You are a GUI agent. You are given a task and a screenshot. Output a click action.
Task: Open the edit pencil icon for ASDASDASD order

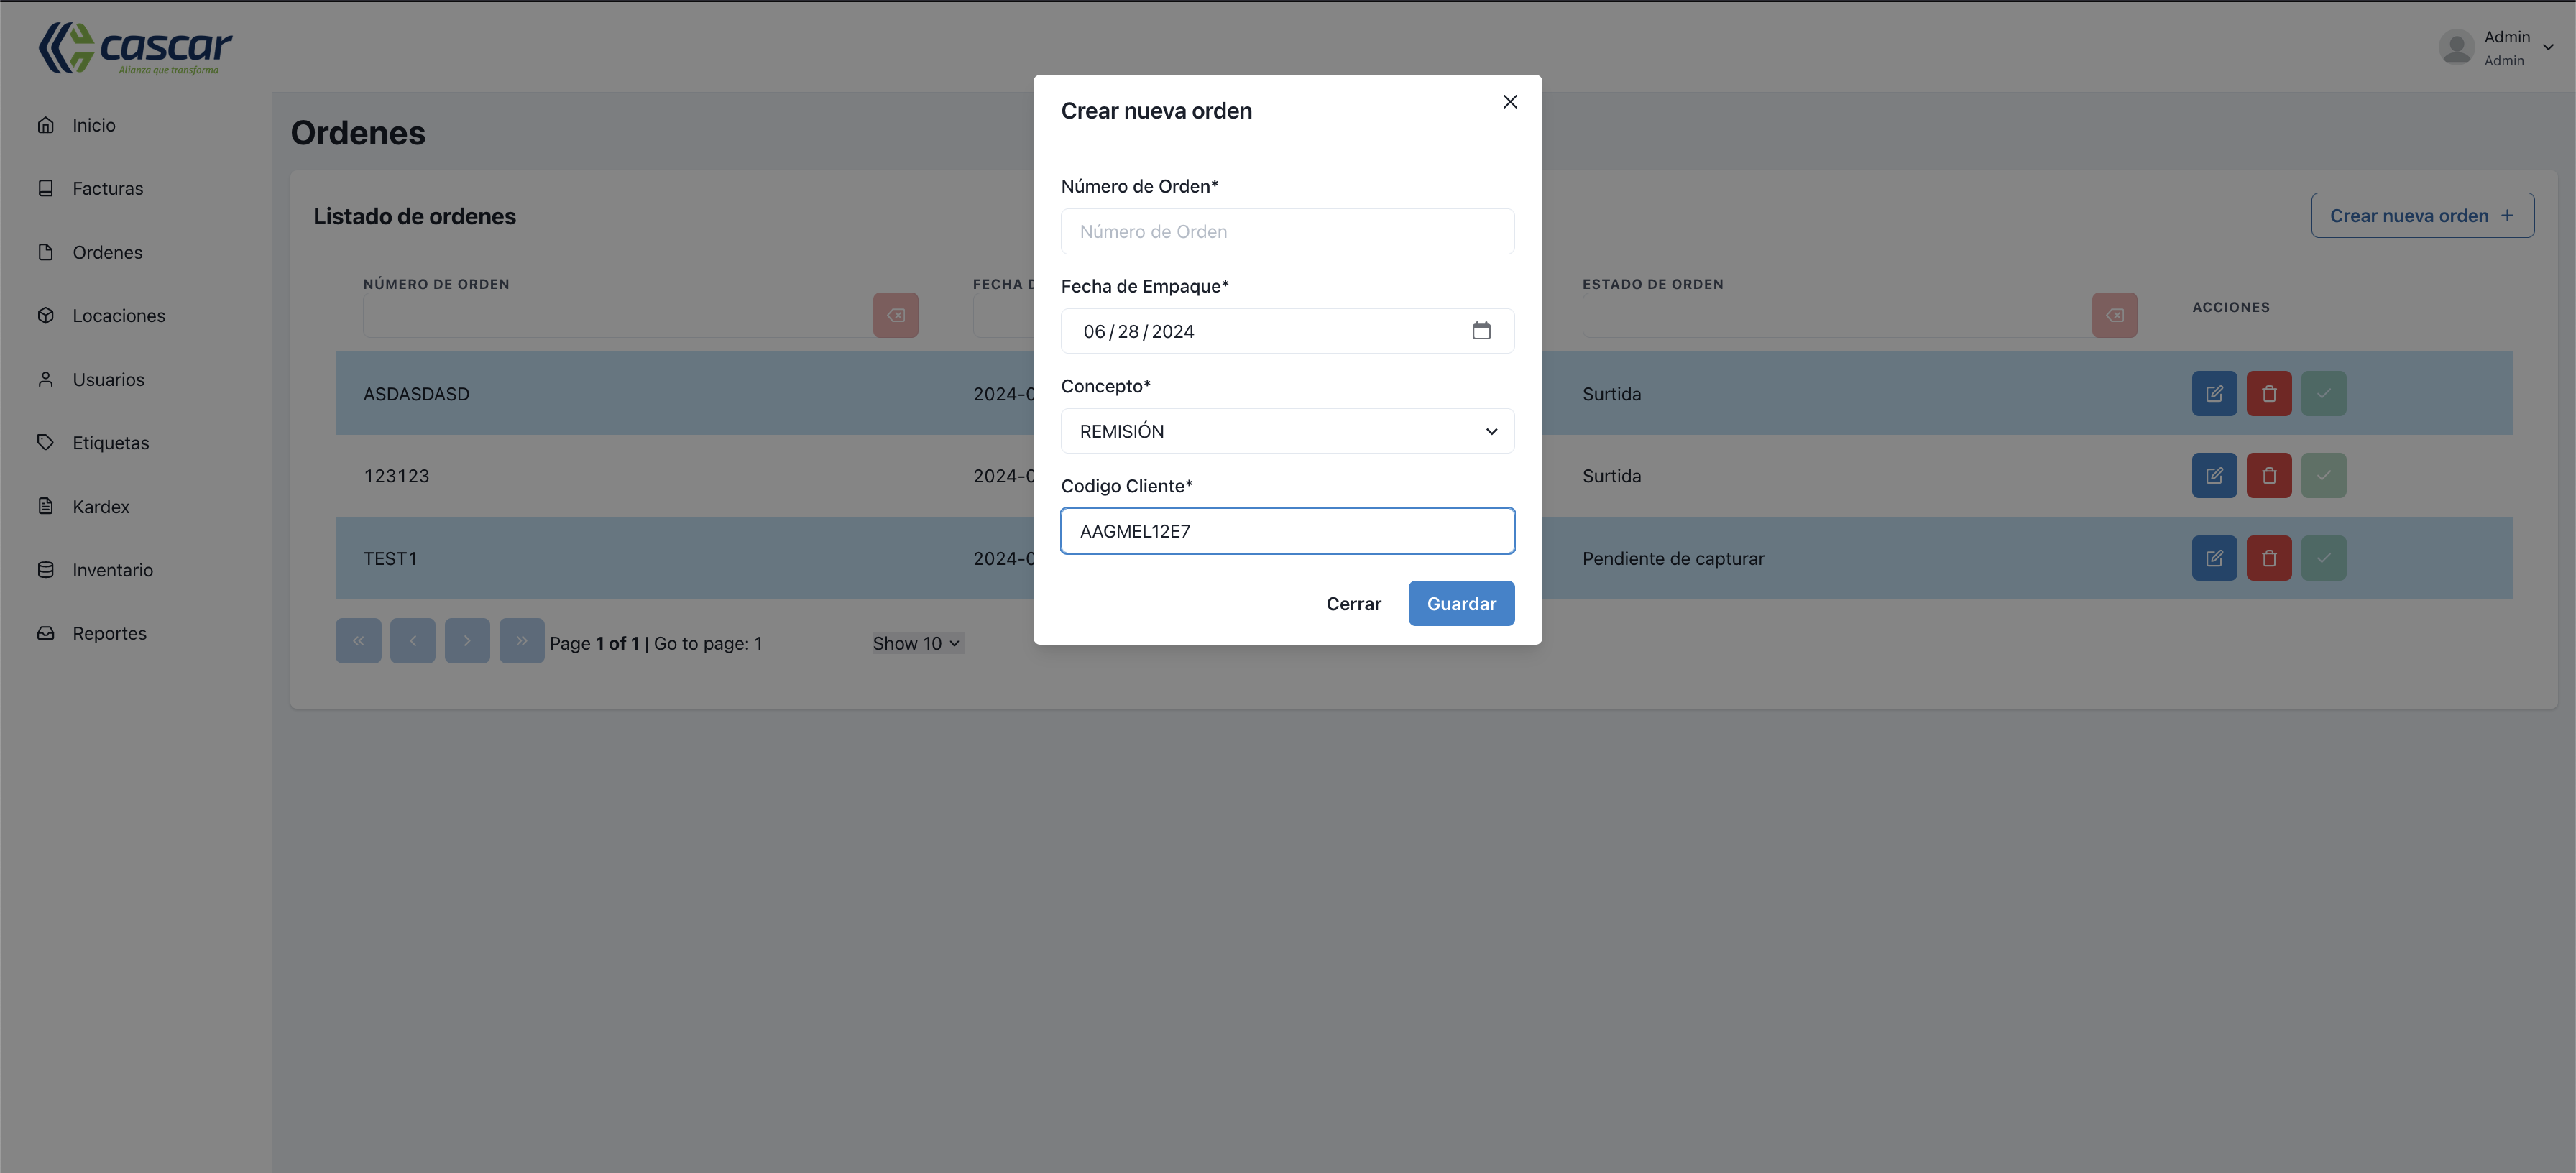[2214, 393]
